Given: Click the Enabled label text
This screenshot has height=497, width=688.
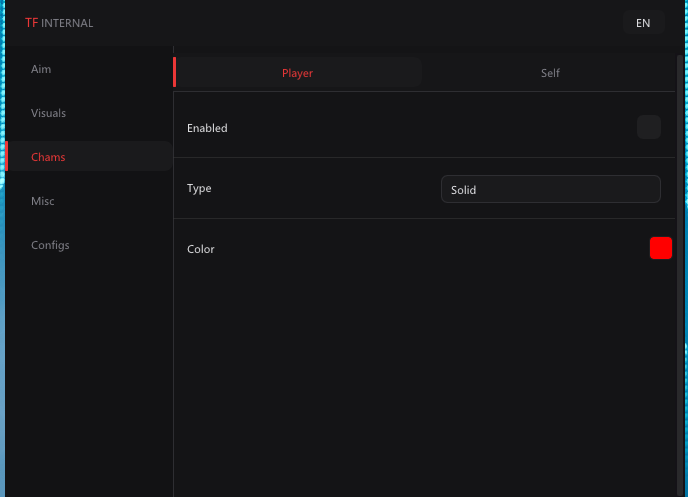Looking at the screenshot, I should [x=207, y=128].
